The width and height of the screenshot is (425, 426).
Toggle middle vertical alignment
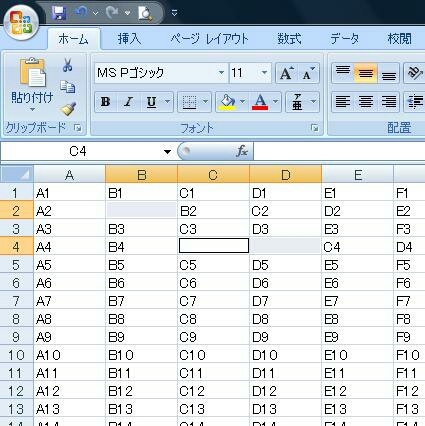[x=366, y=73]
